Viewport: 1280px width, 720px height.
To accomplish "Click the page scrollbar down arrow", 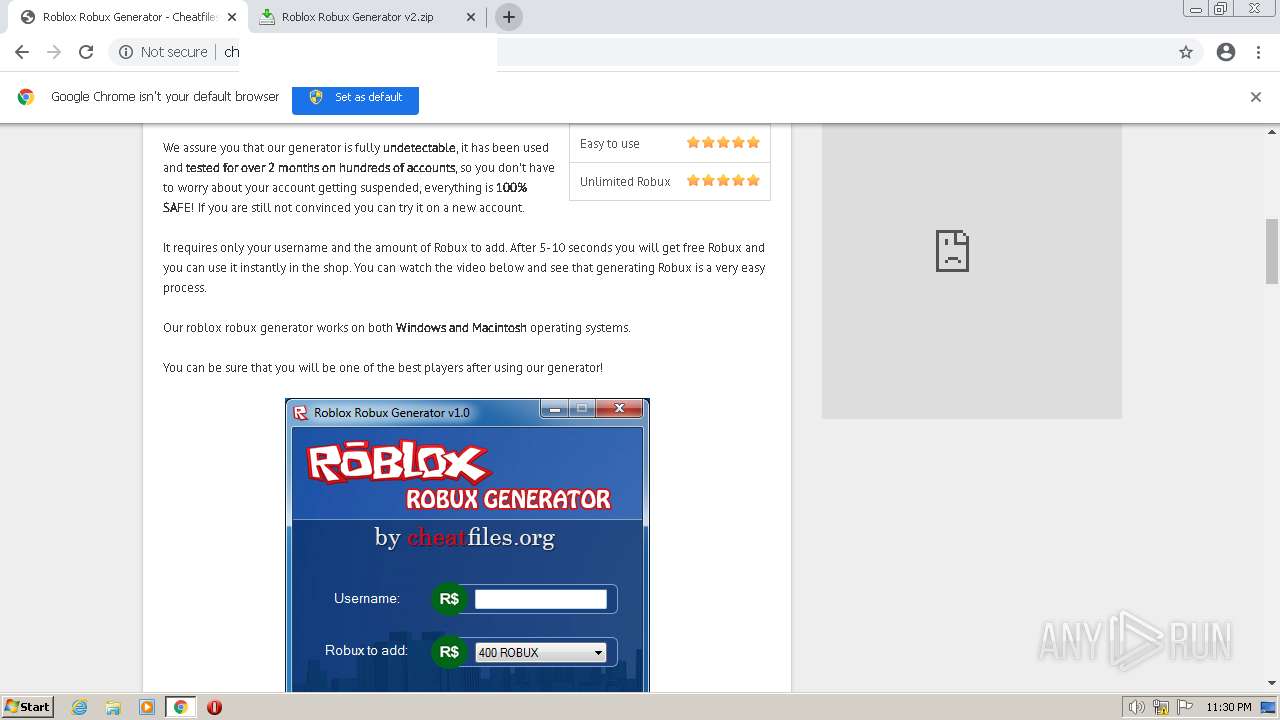I will point(1272,683).
